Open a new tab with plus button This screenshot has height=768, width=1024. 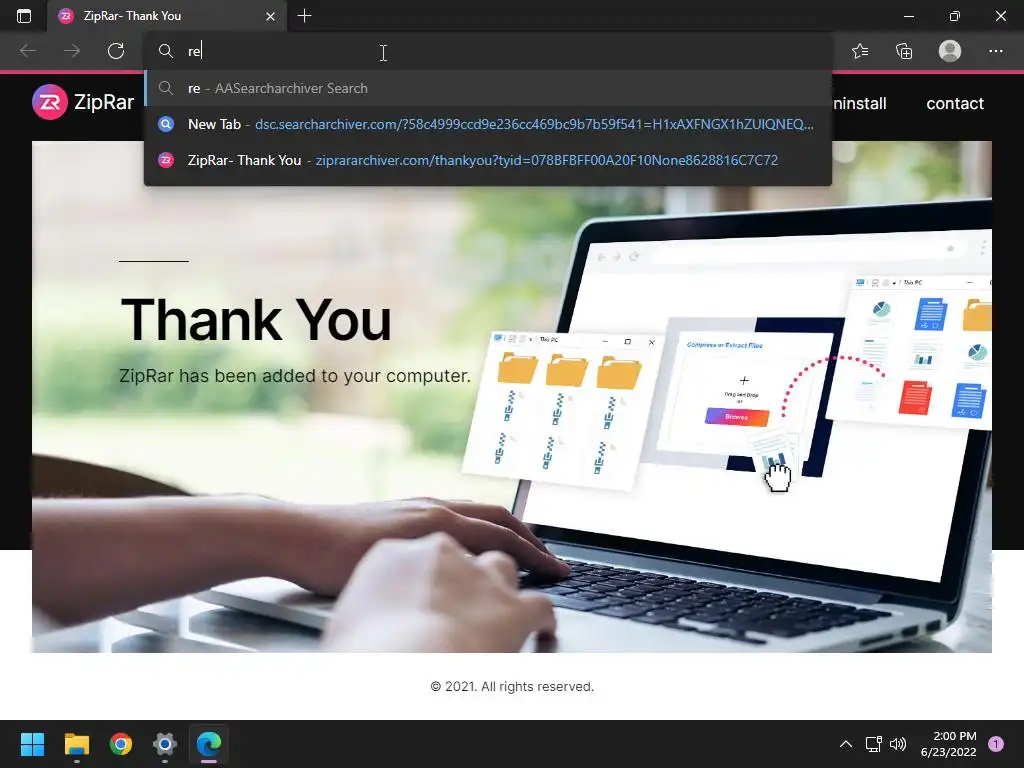(304, 16)
